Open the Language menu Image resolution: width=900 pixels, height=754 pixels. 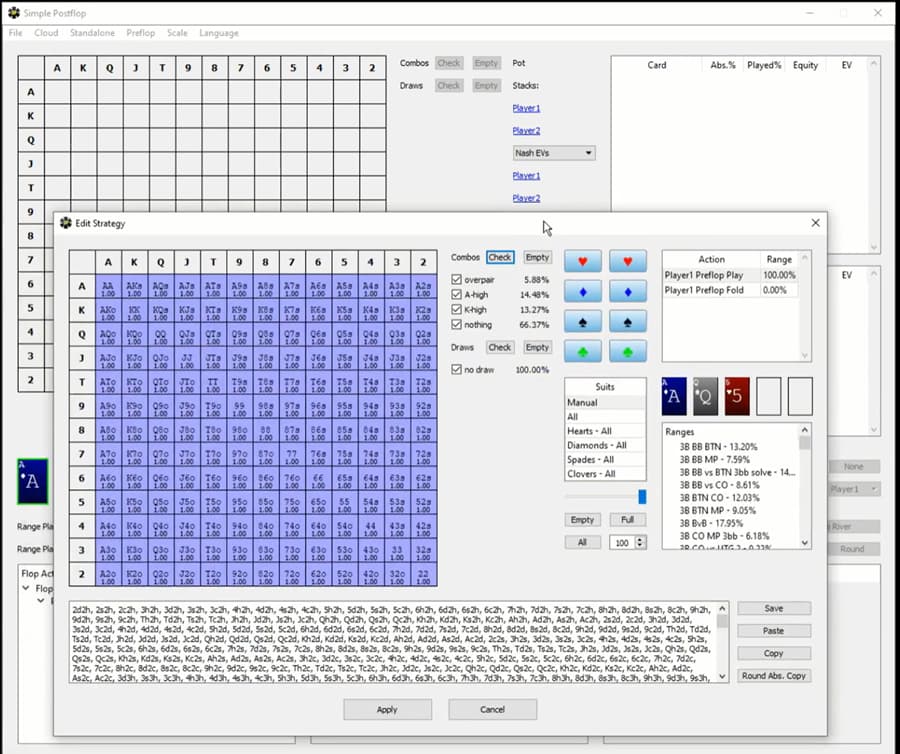(219, 33)
